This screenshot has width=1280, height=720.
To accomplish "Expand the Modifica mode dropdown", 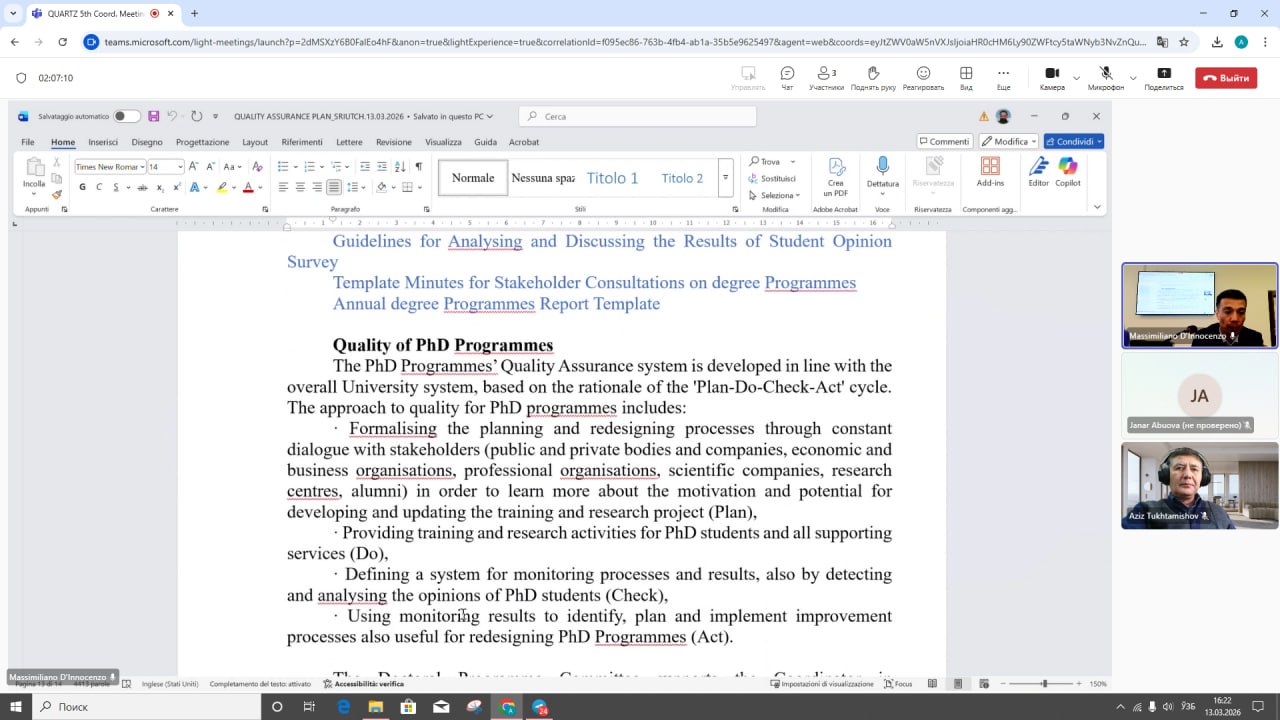I will click(1034, 142).
